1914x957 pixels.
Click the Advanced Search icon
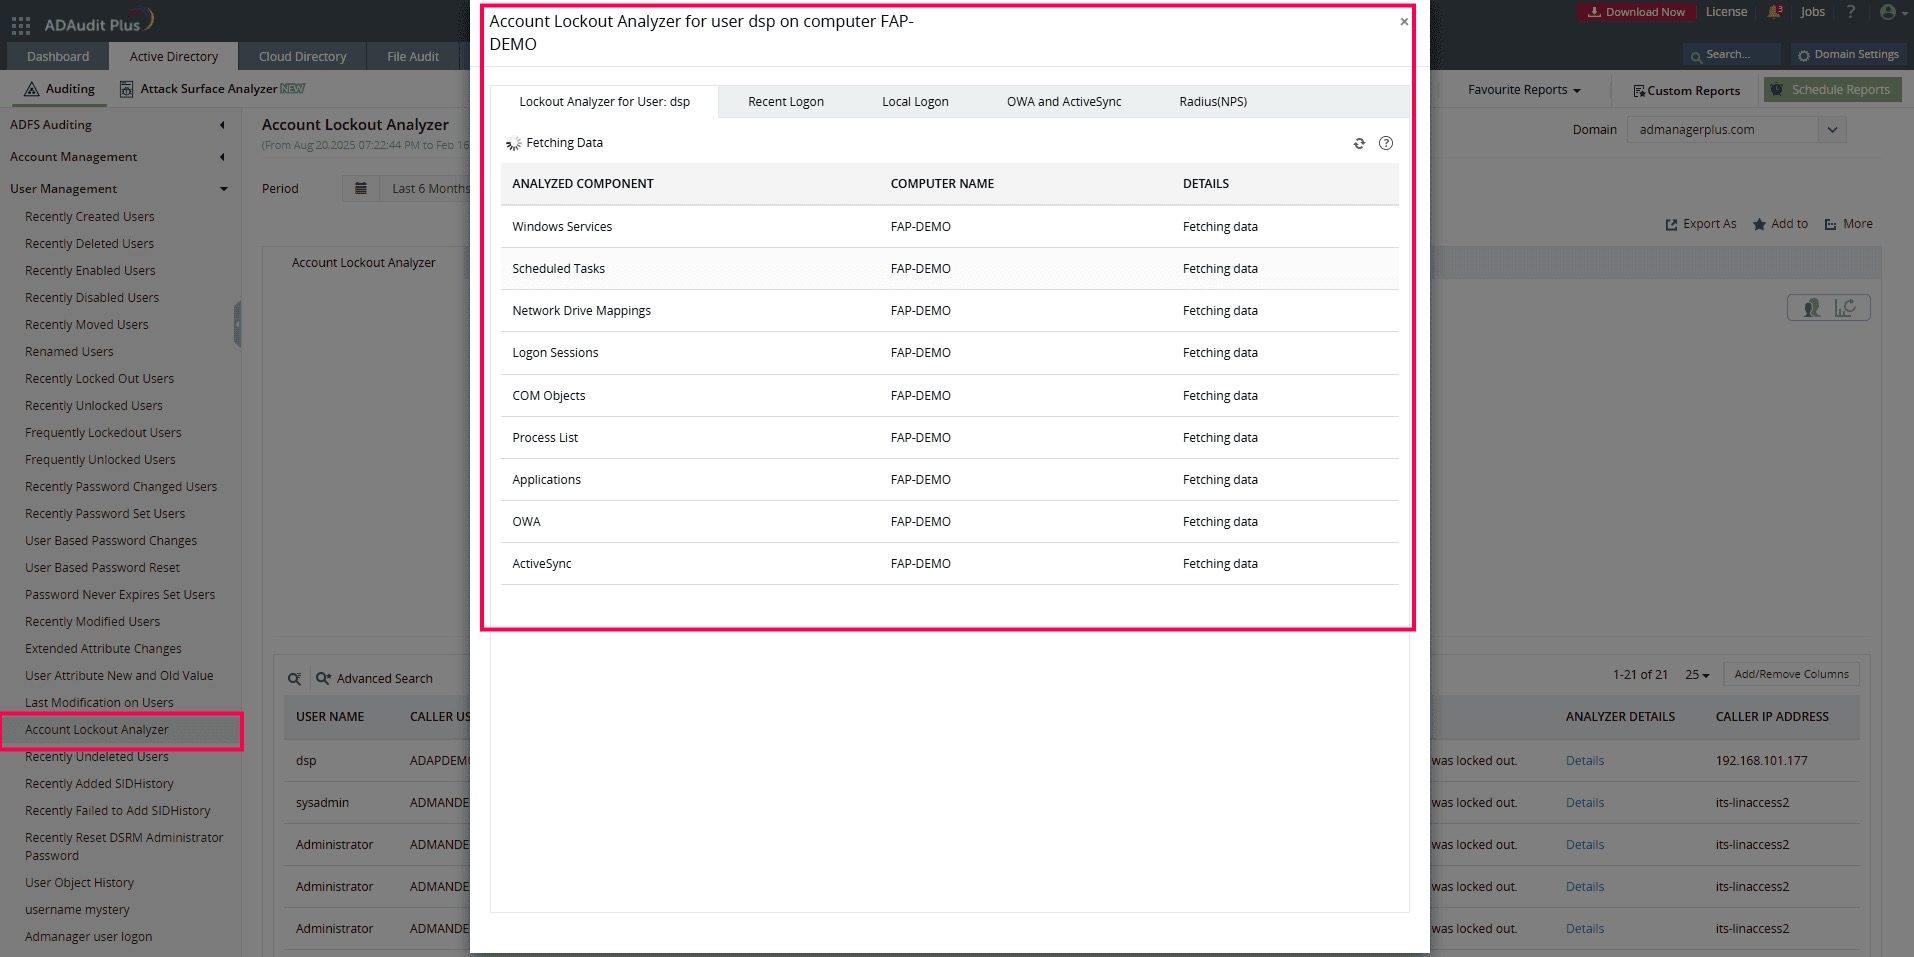pyautogui.click(x=323, y=678)
